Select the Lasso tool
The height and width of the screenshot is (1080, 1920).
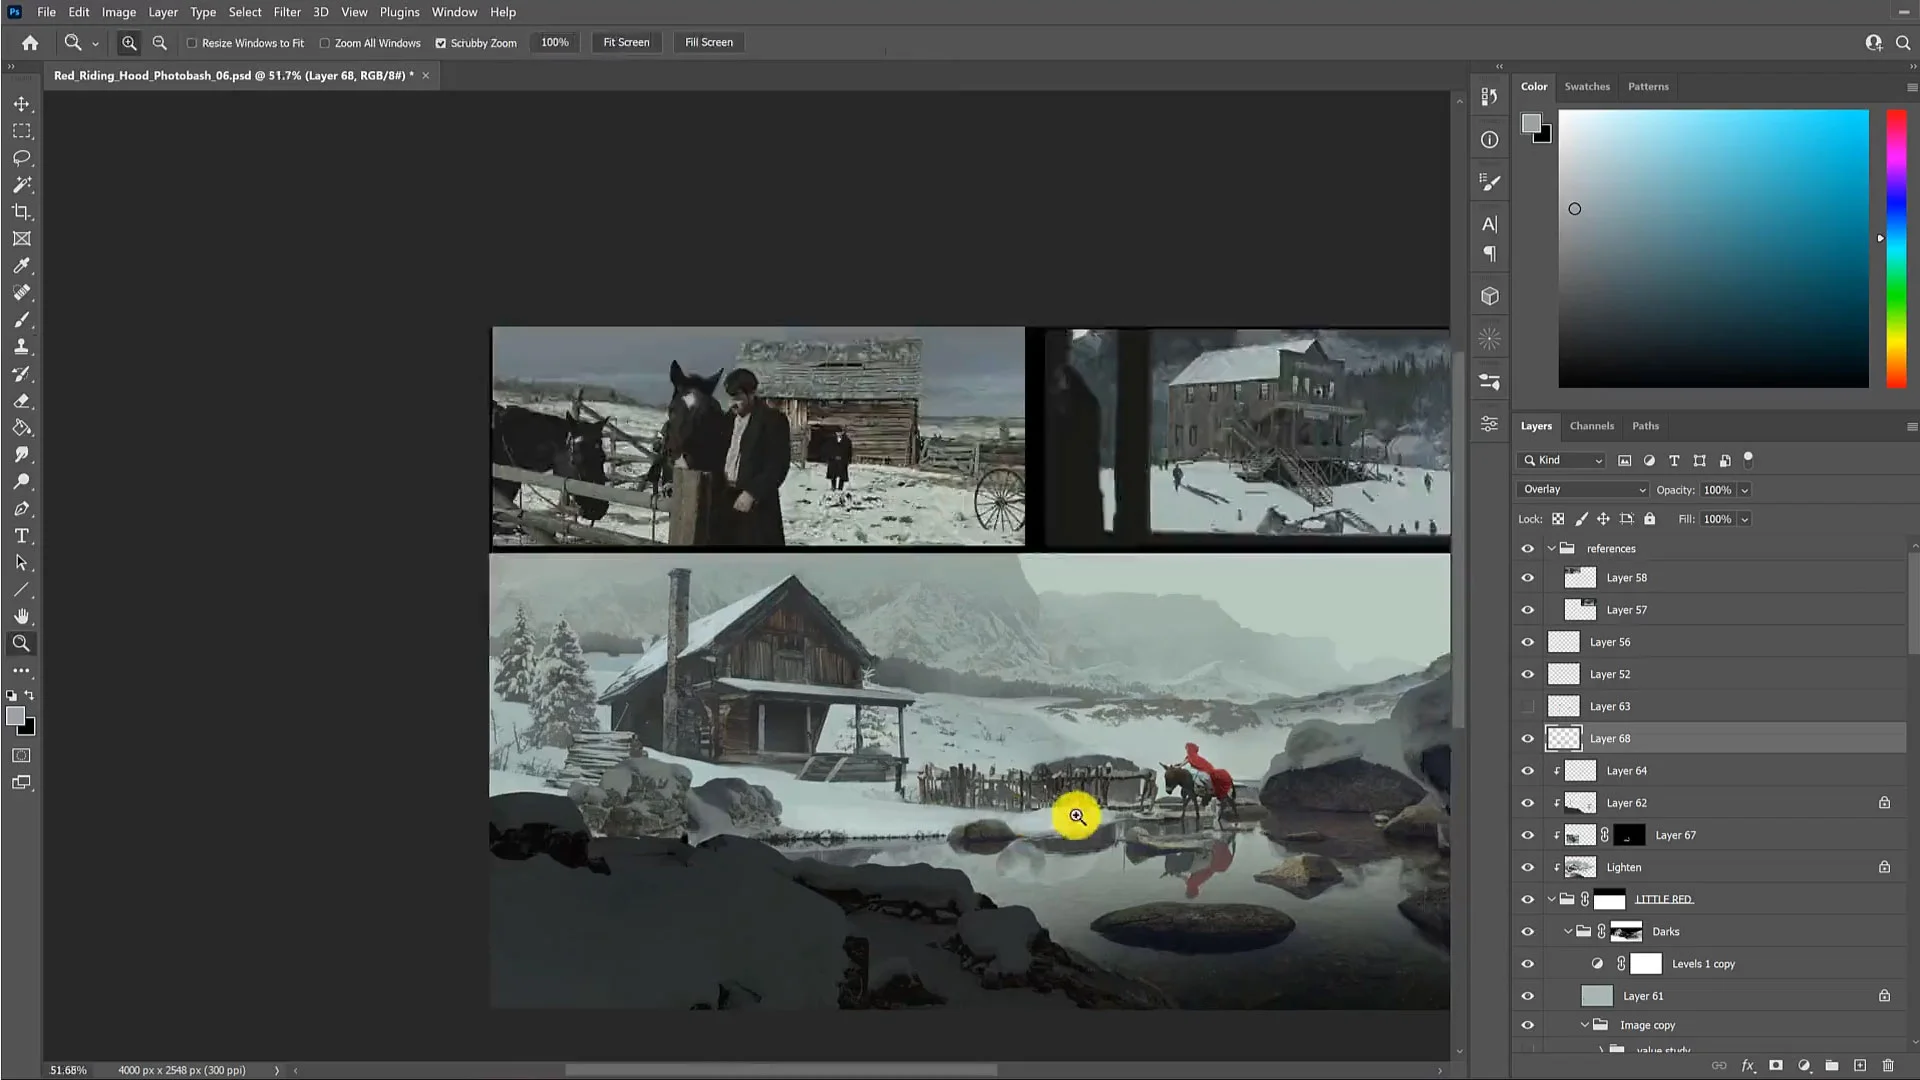coord(21,158)
